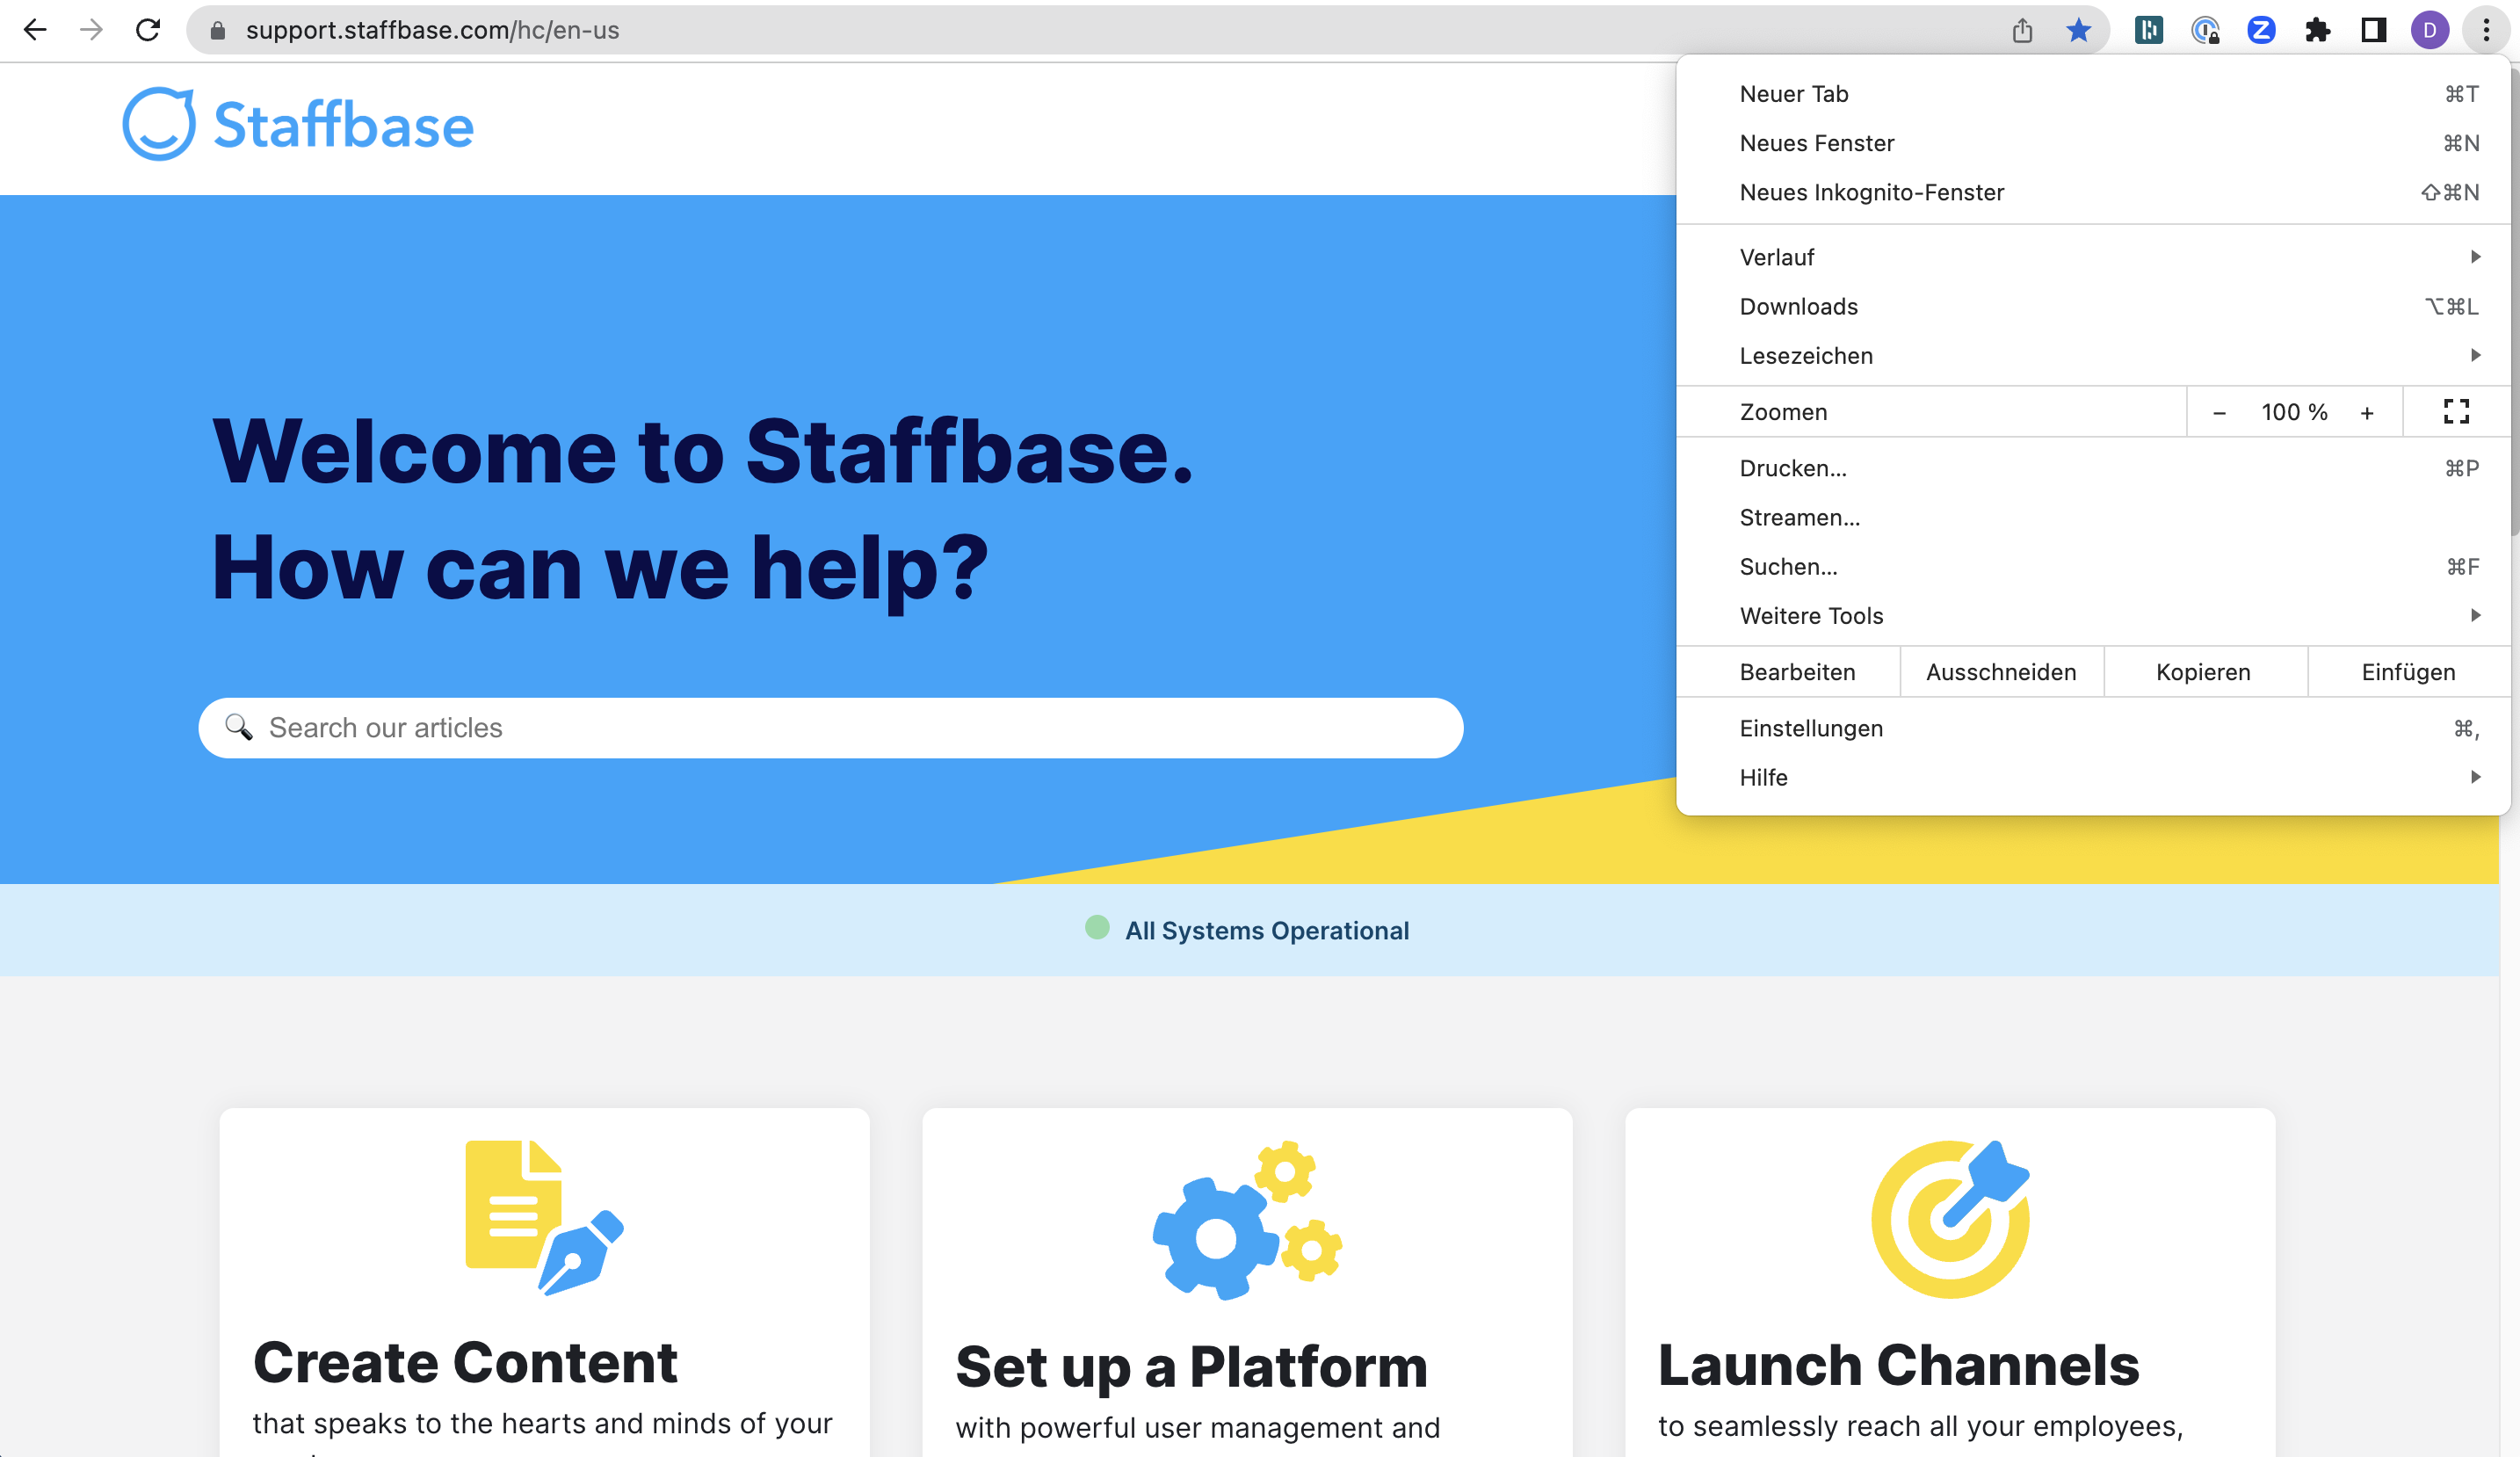Image resolution: width=2520 pixels, height=1457 pixels.
Task: Choose Suchen... from the menu
Action: [x=2093, y=566]
